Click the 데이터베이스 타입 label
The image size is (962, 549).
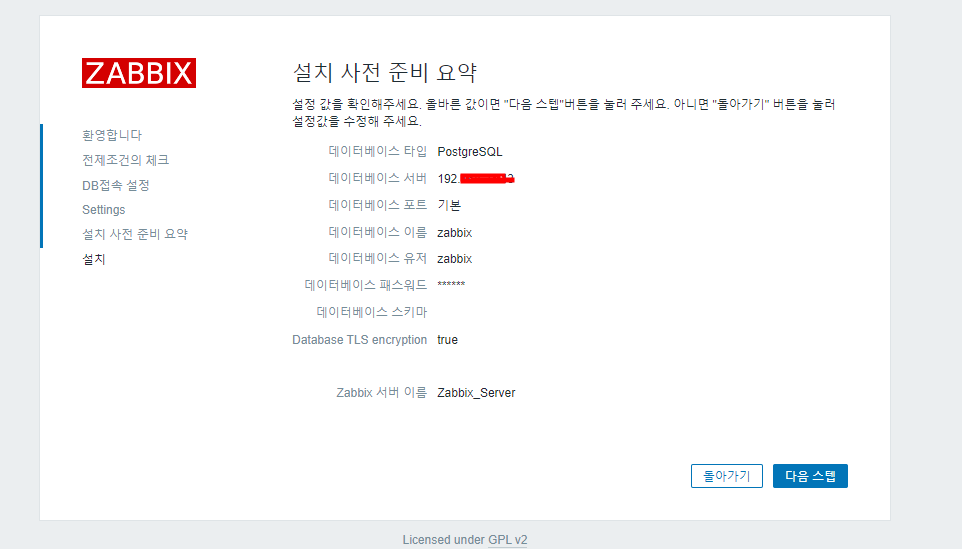tap(377, 151)
